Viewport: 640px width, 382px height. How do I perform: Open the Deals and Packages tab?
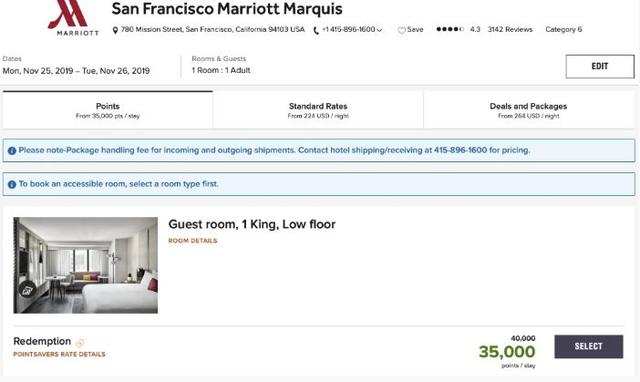click(529, 110)
